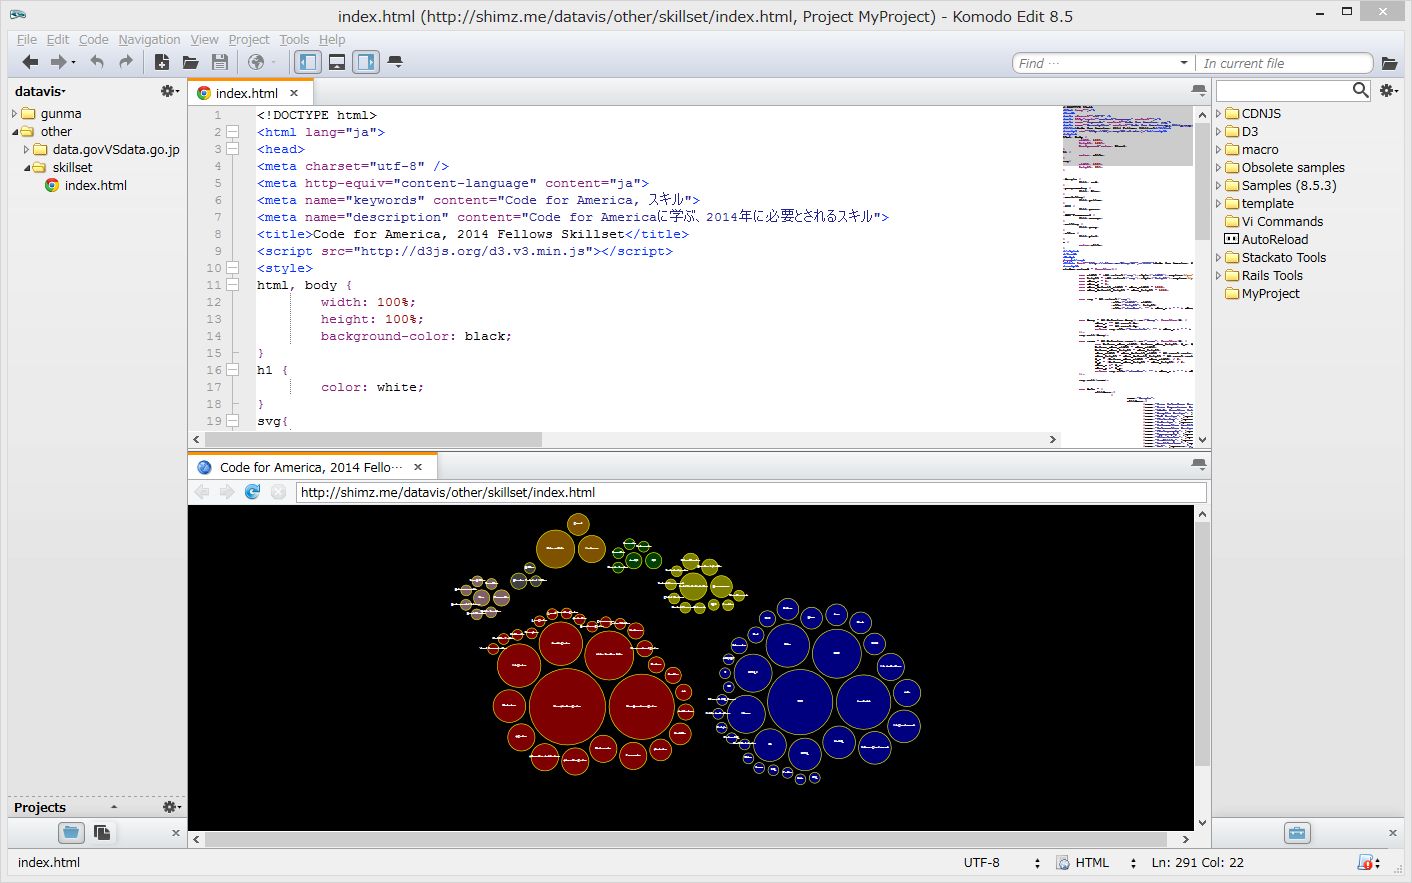Toggle fold on code line 10

(232, 268)
